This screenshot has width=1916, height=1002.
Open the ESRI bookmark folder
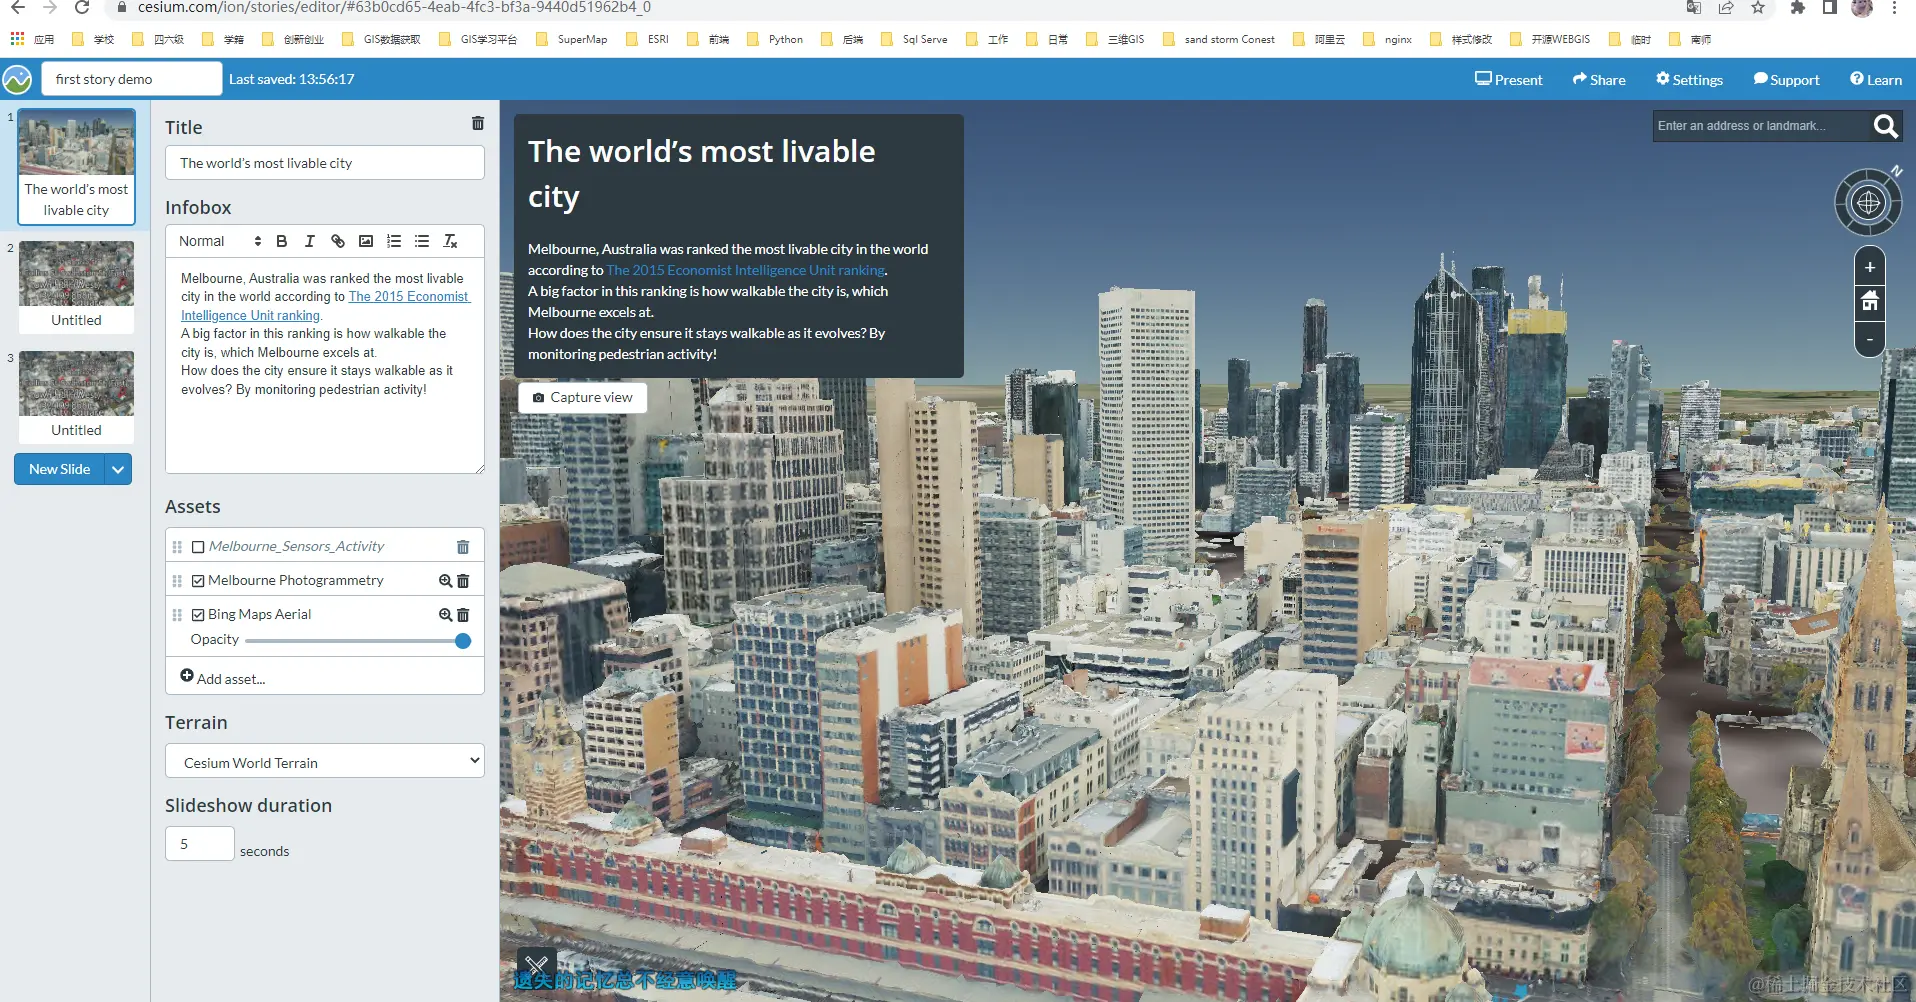648,39
